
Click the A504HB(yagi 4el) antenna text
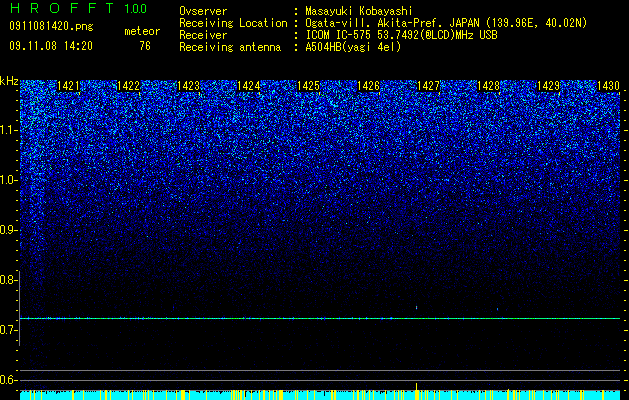pyautogui.click(x=353, y=47)
